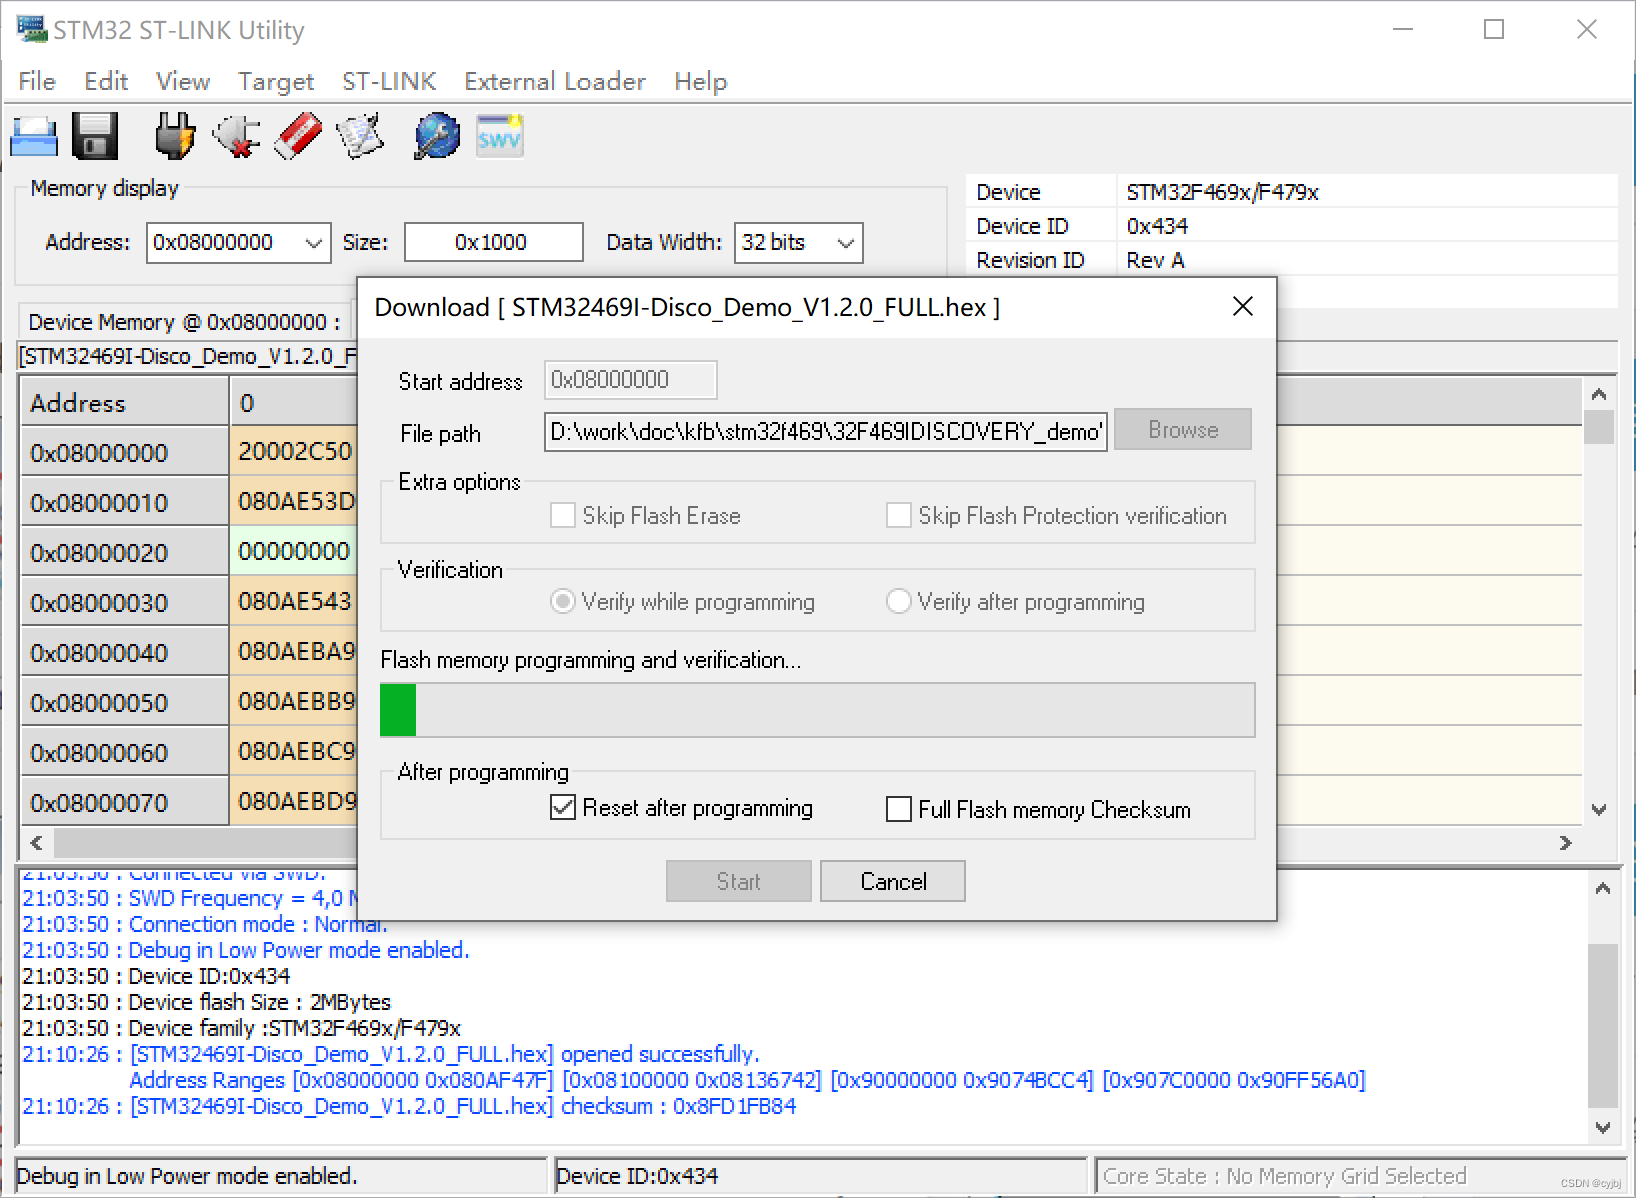Click the Update firmware globe icon
This screenshot has width=1636, height=1198.
point(437,136)
